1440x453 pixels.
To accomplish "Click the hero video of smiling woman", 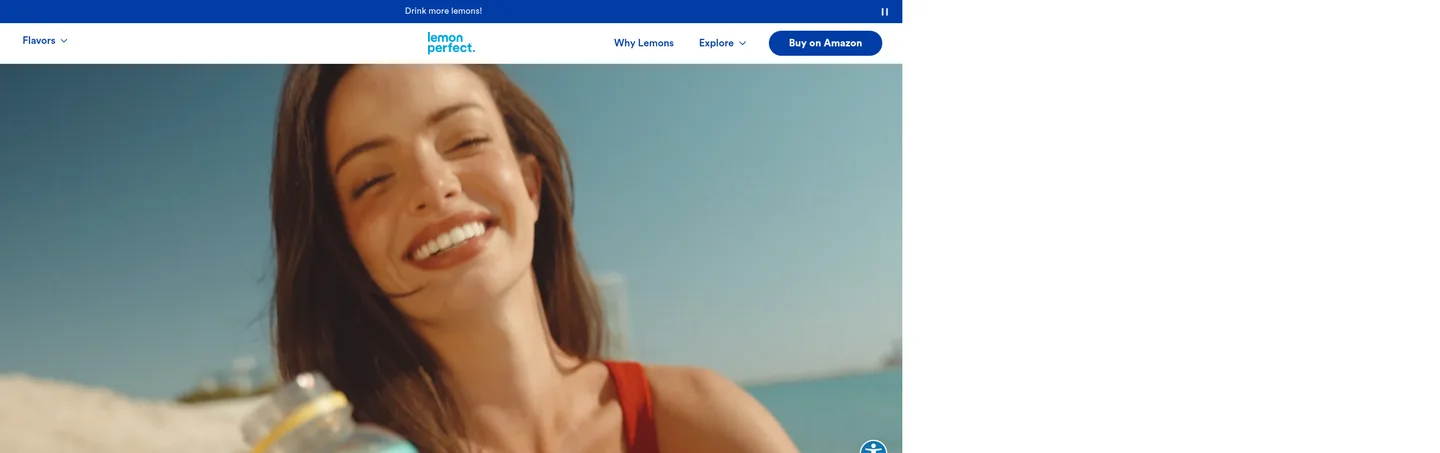I will [451, 258].
